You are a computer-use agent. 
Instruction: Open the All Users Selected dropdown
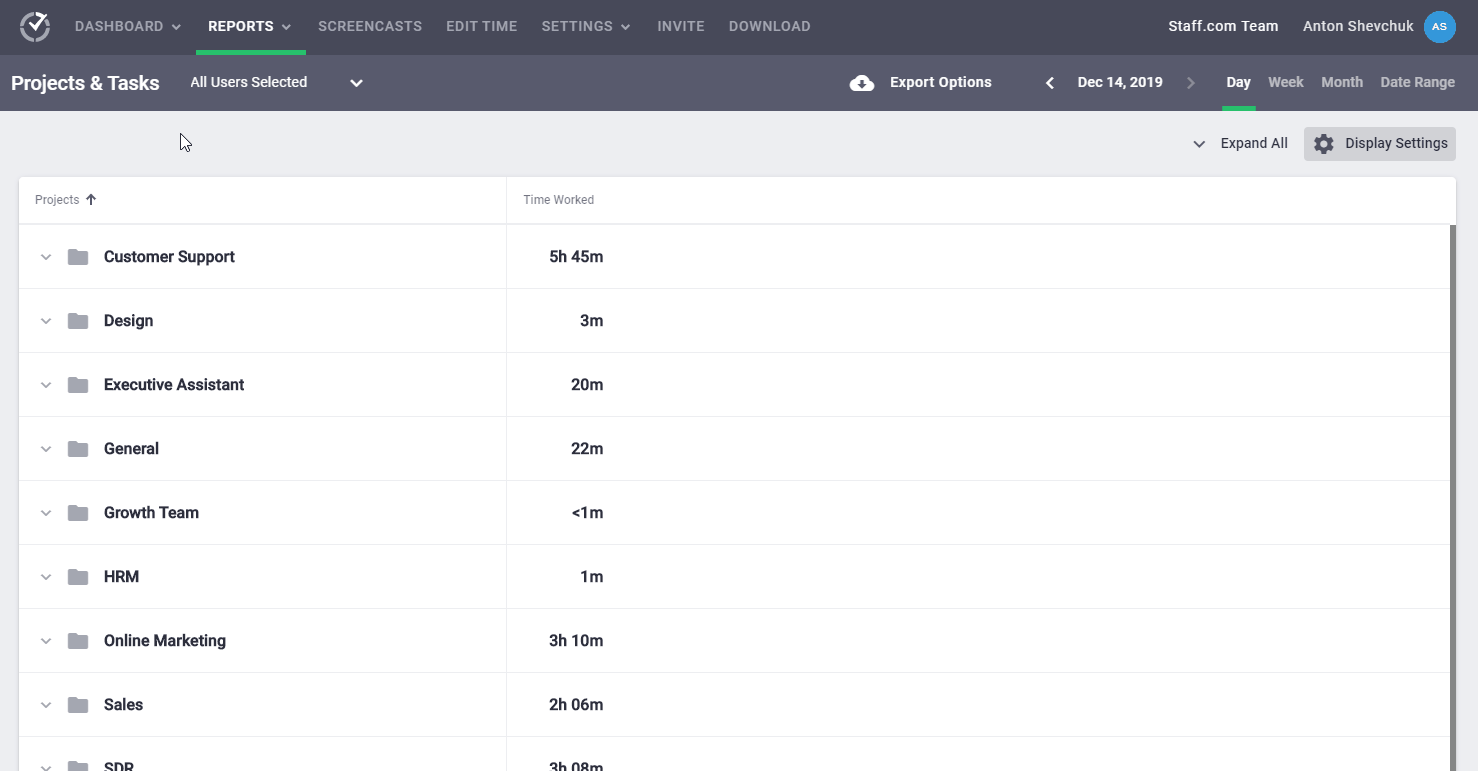(276, 83)
